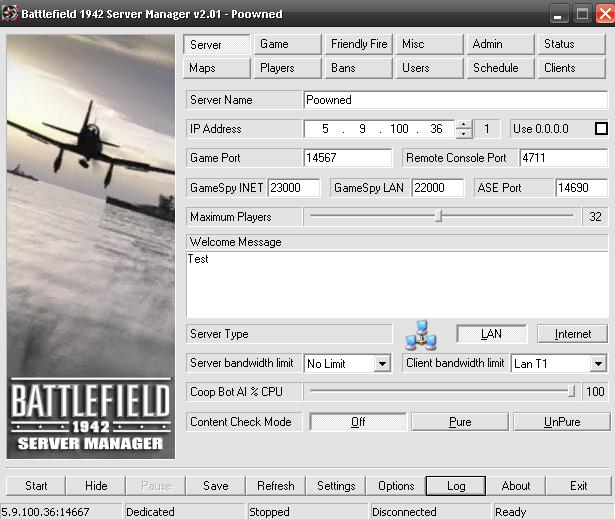615x519 pixels.
Task: Click the ASE Port field
Action: coord(581,188)
